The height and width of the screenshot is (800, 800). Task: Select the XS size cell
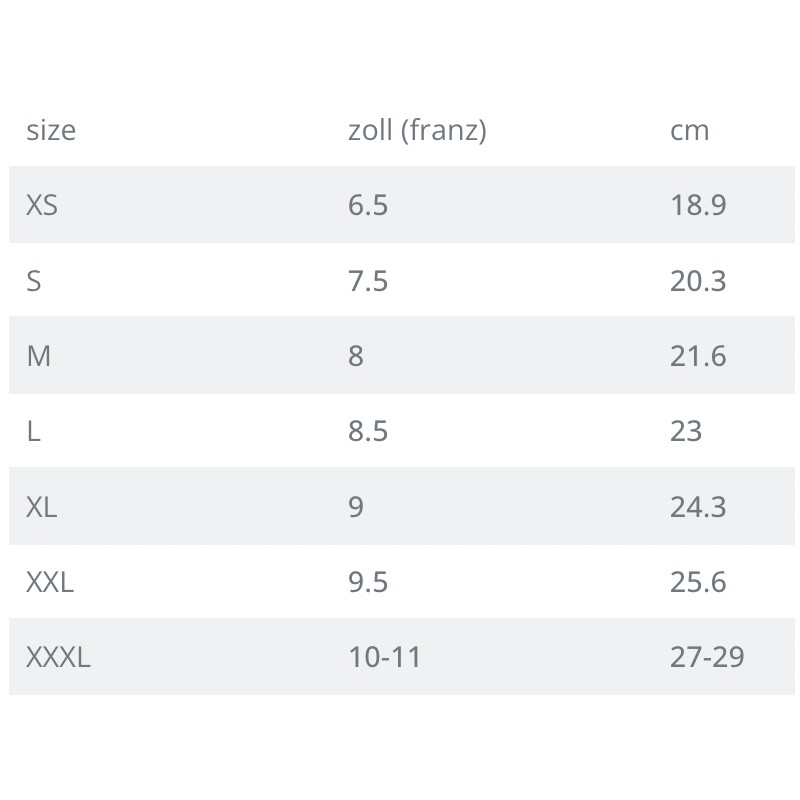click(x=42, y=205)
